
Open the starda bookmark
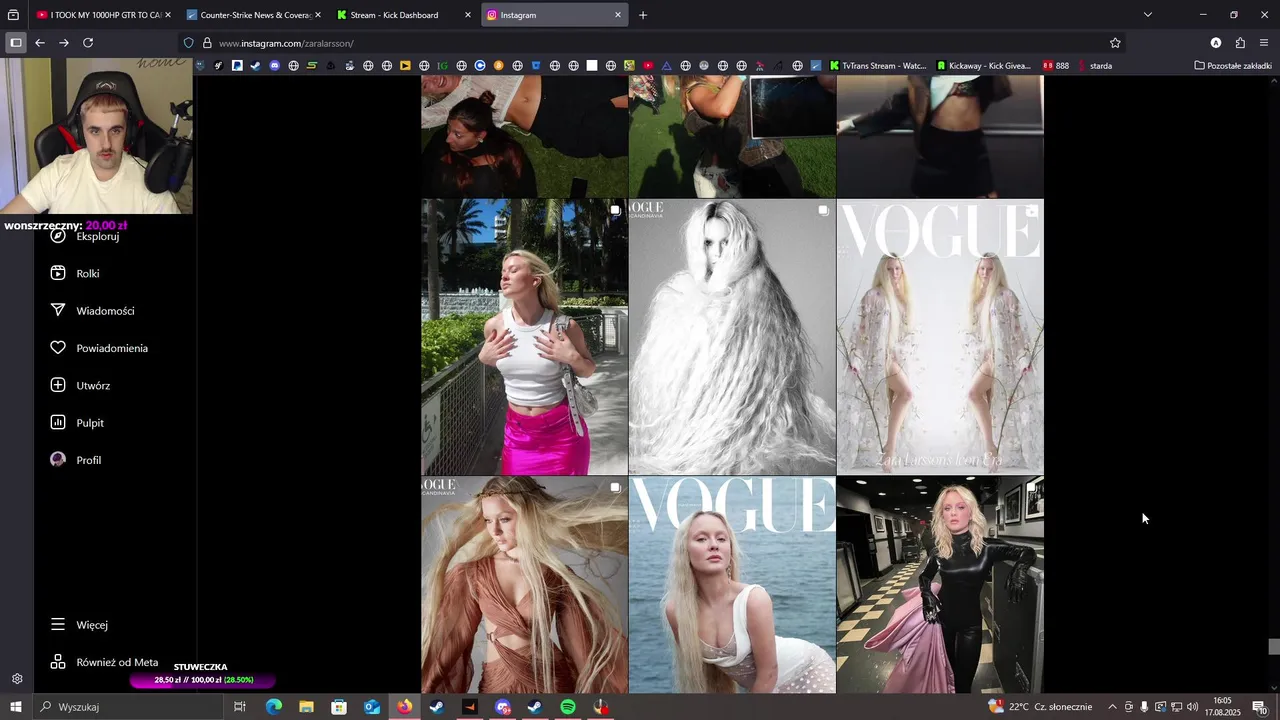(1094, 66)
